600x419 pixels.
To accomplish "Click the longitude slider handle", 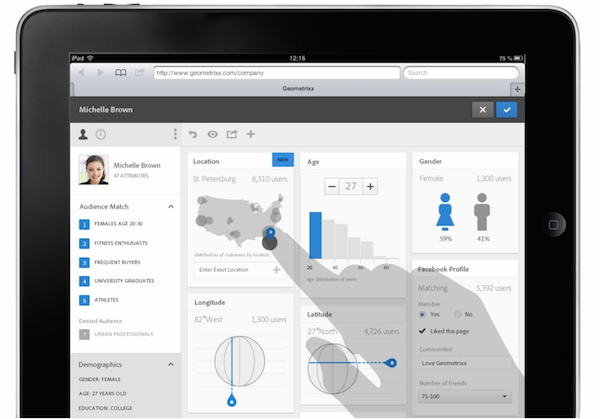I will 232,401.
